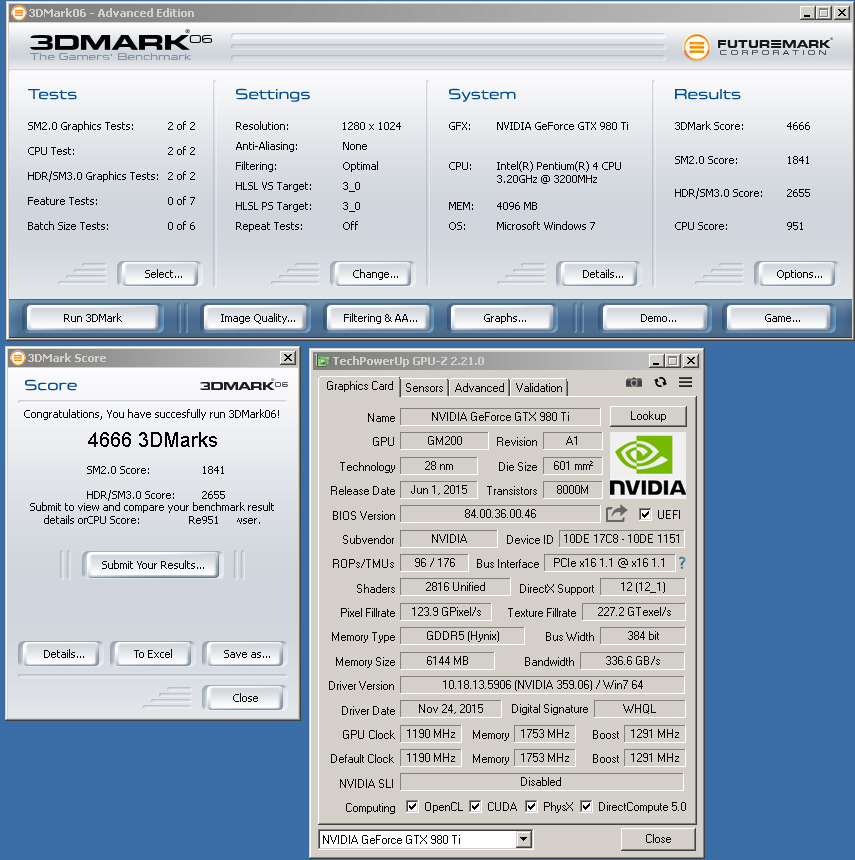The image size is (855, 860).
Task: Open the GPU-Z hamburger menu
Action: pyautogui.click(x=685, y=383)
